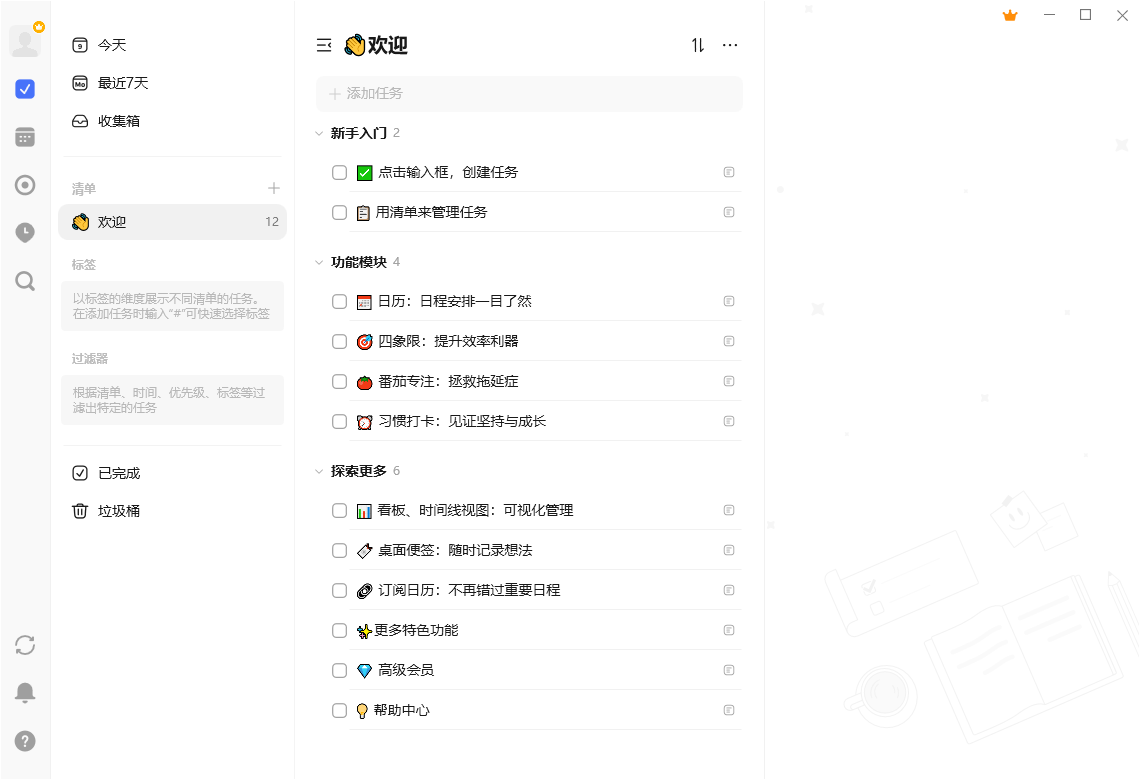This screenshot has height=780, width=1140.
Task: Tick the checkbox for 帮助中心 task
Action: click(x=339, y=710)
